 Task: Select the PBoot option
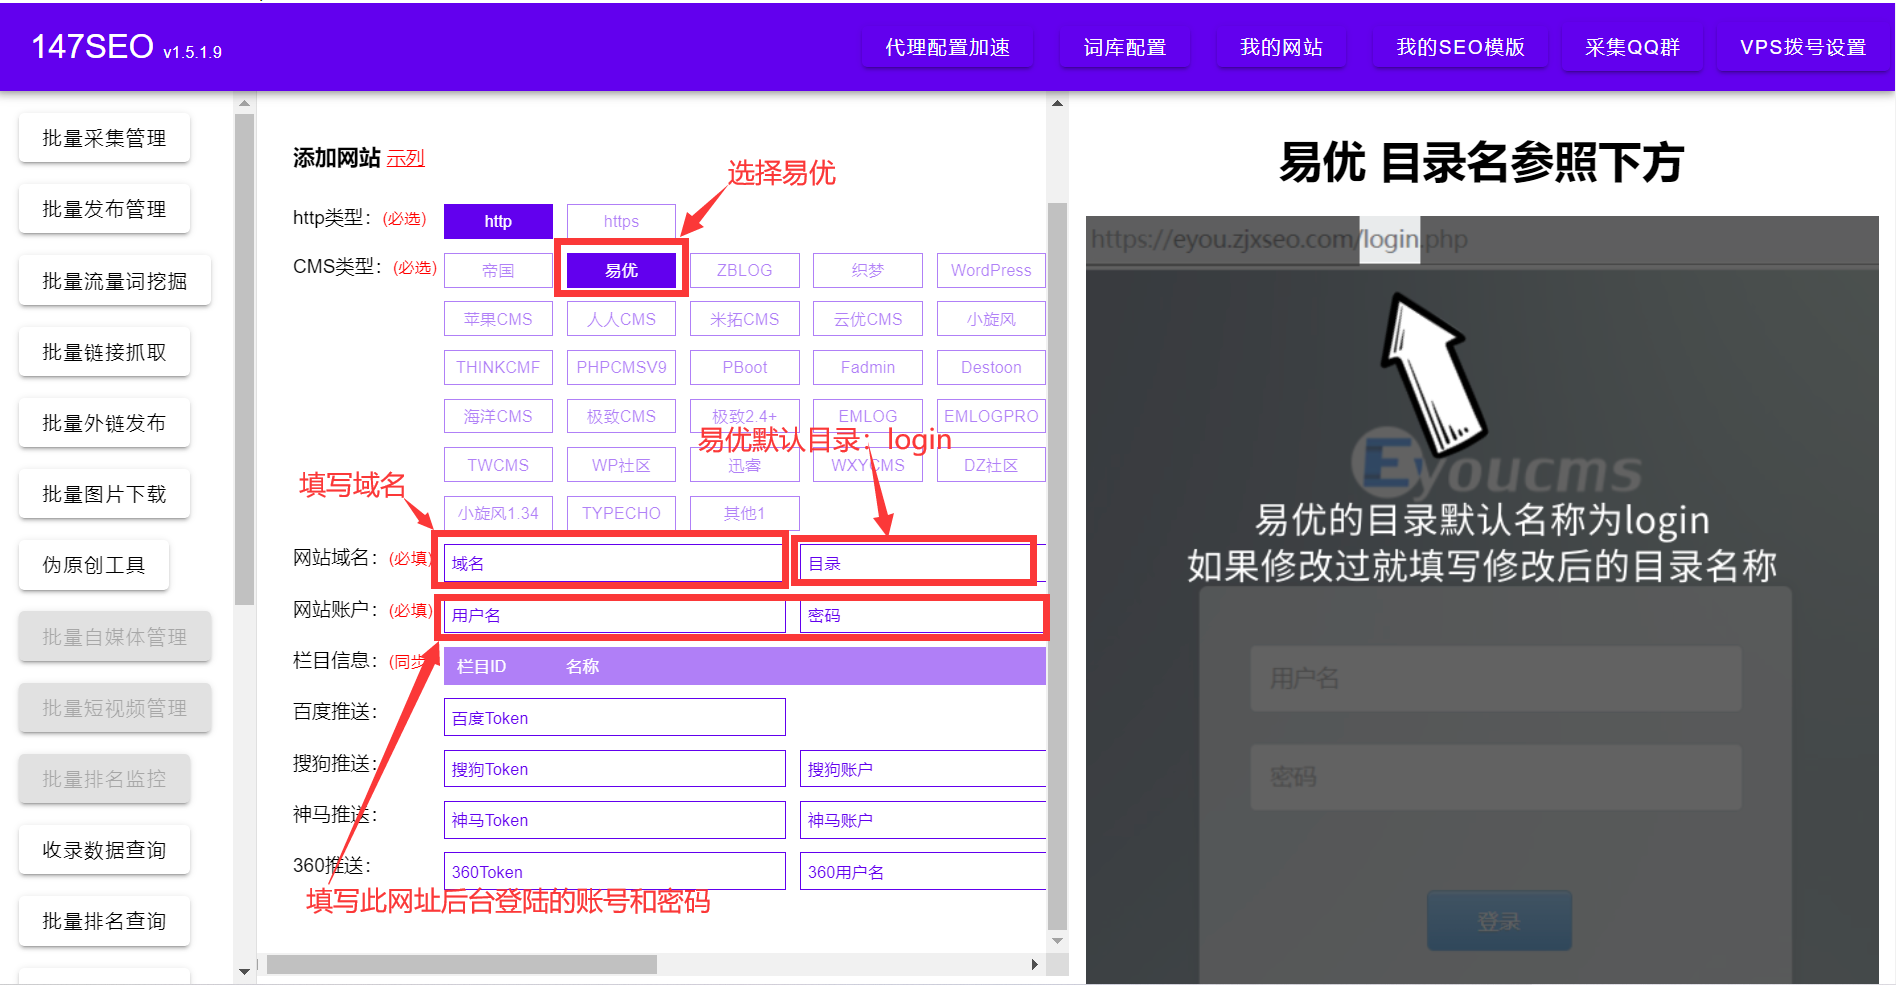coord(745,367)
